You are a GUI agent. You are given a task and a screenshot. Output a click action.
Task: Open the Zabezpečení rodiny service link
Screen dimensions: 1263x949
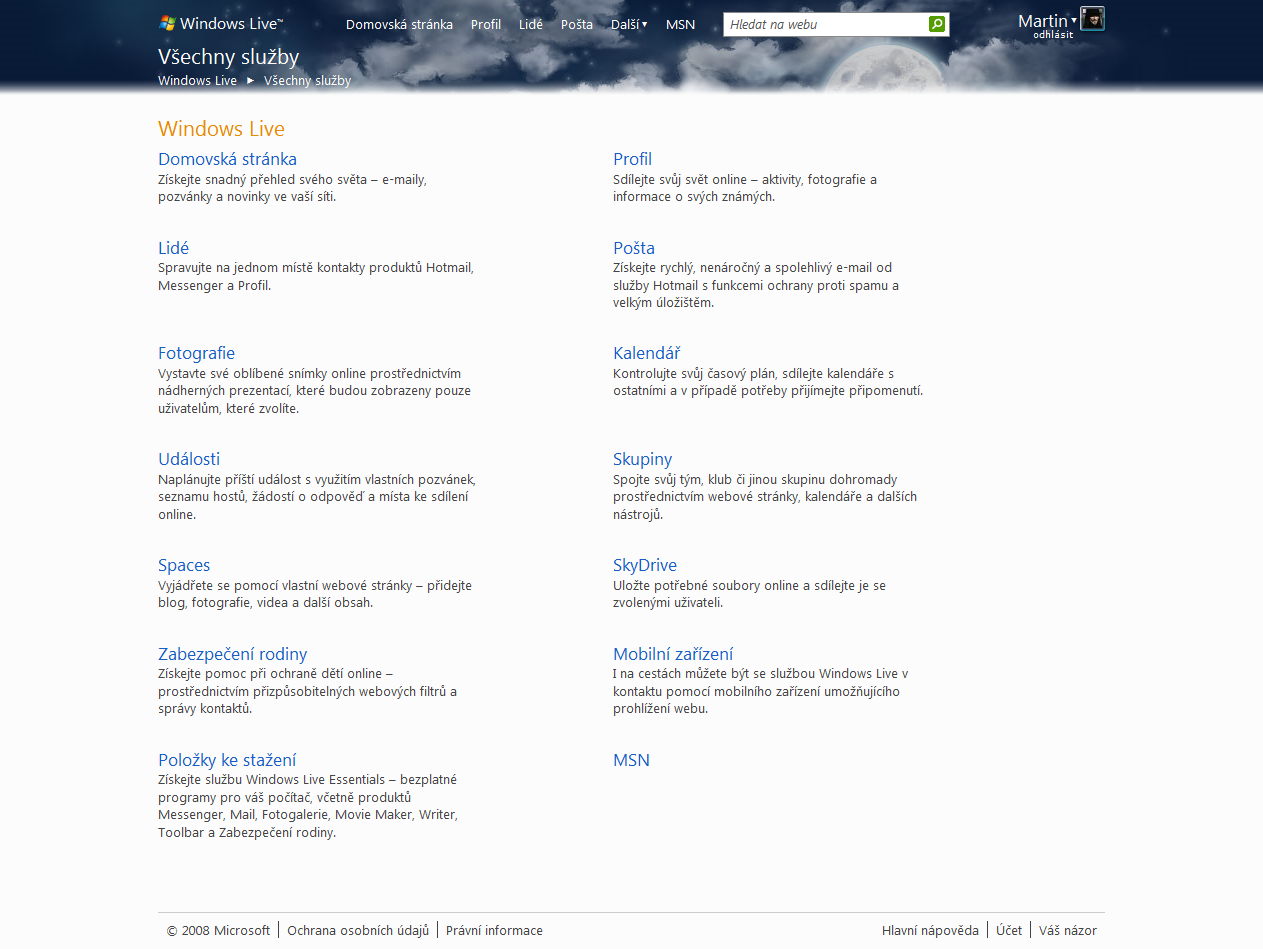(x=232, y=654)
